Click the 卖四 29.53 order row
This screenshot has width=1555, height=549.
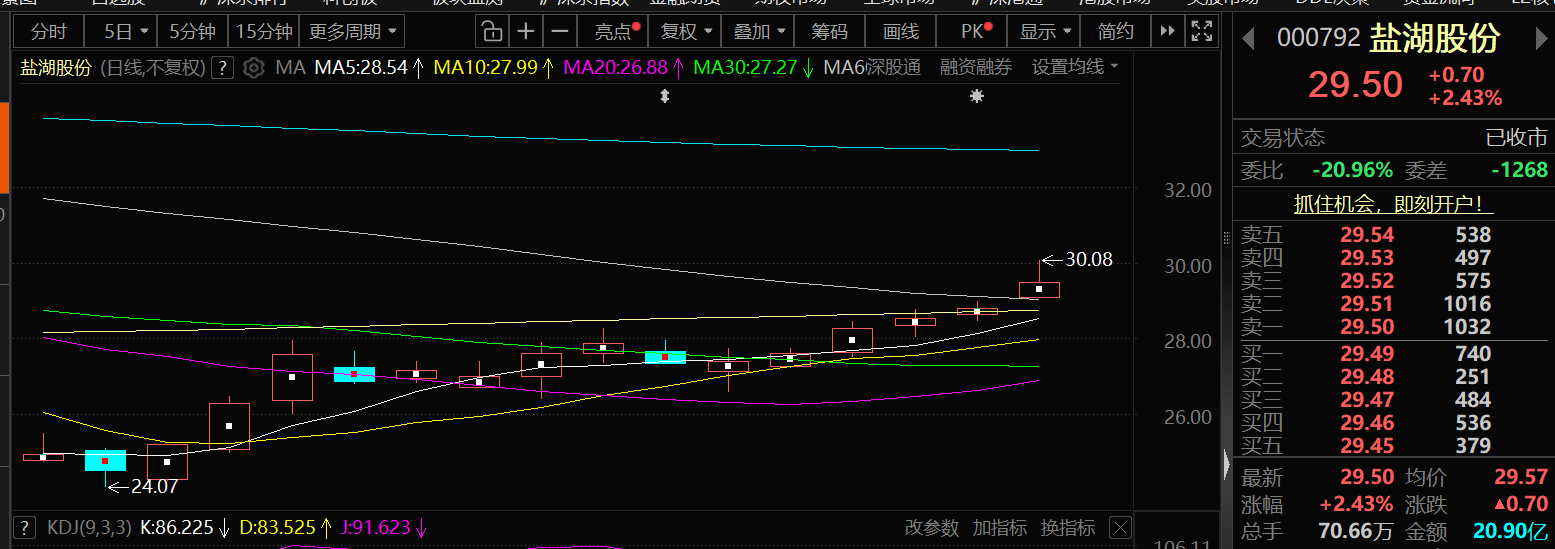pyautogui.click(x=1393, y=258)
